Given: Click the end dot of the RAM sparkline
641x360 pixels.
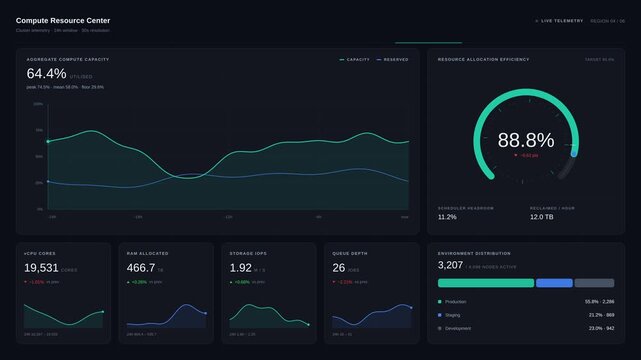Looking at the screenshot, I should coord(206,313).
